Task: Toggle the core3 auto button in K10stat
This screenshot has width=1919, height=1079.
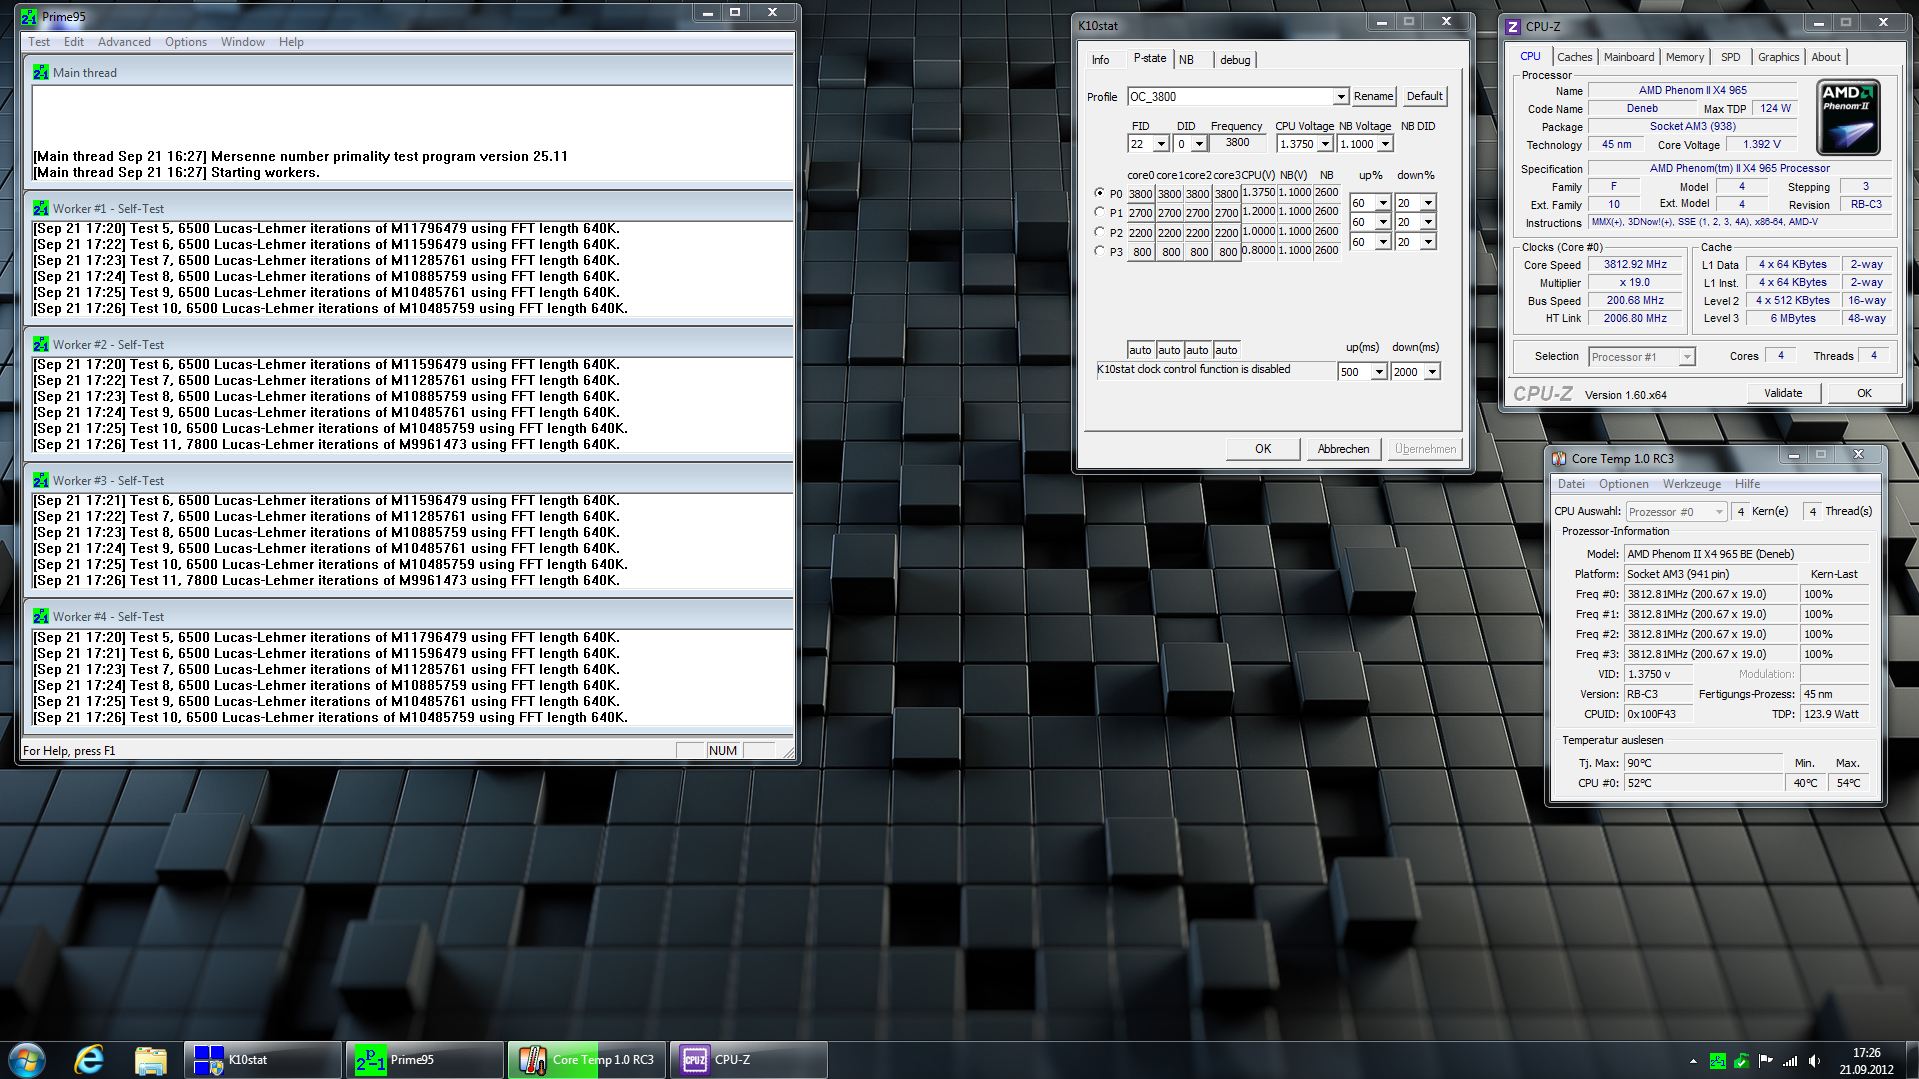Action: (x=1226, y=350)
